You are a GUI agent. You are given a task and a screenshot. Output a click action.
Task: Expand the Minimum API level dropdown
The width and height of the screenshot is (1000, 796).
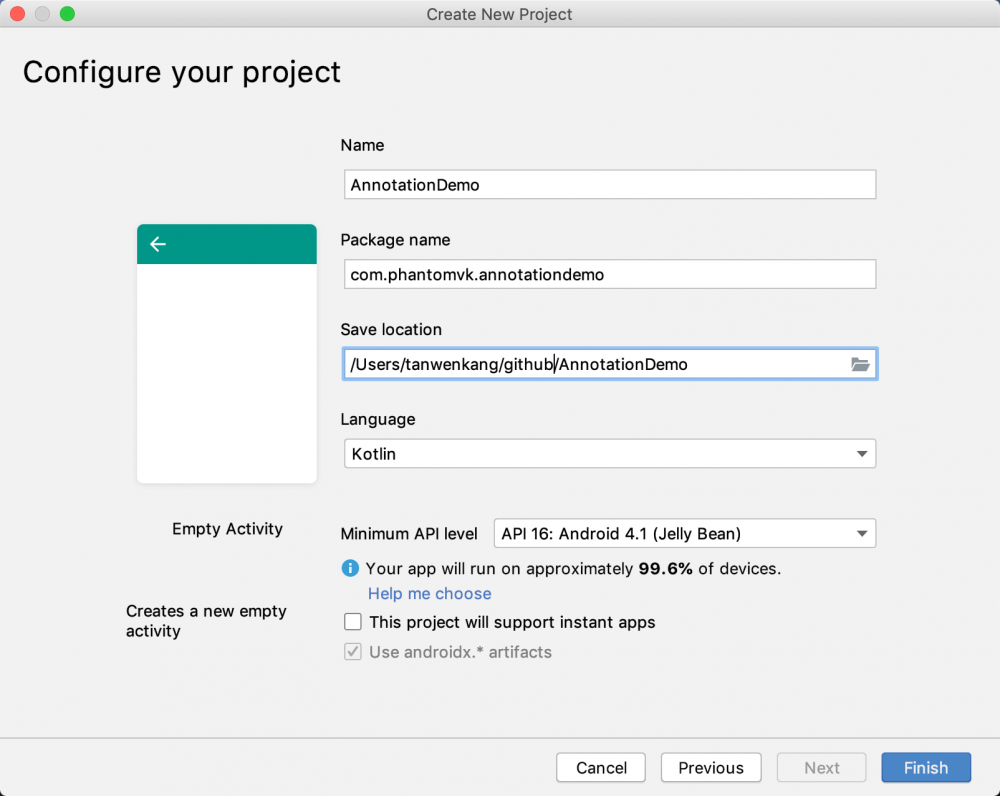685,534
